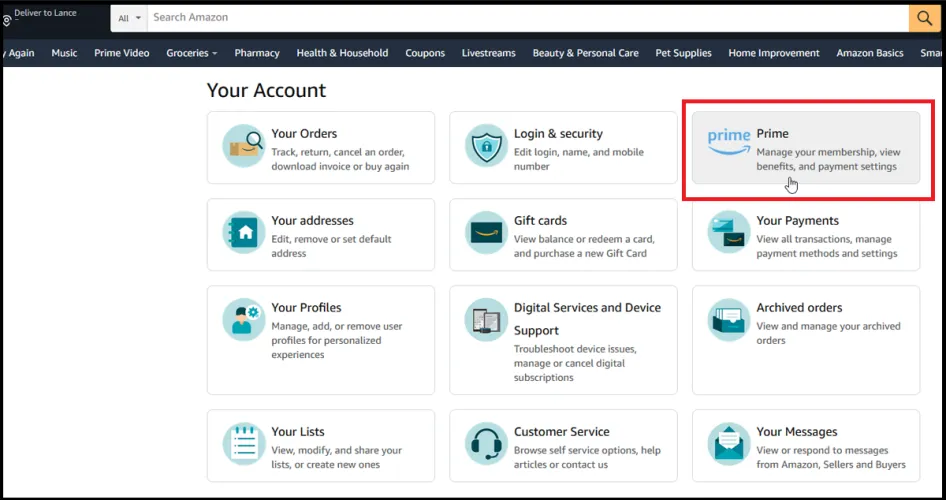Click the Your addresses house icon
This screenshot has width=946, height=500.
click(243, 233)
